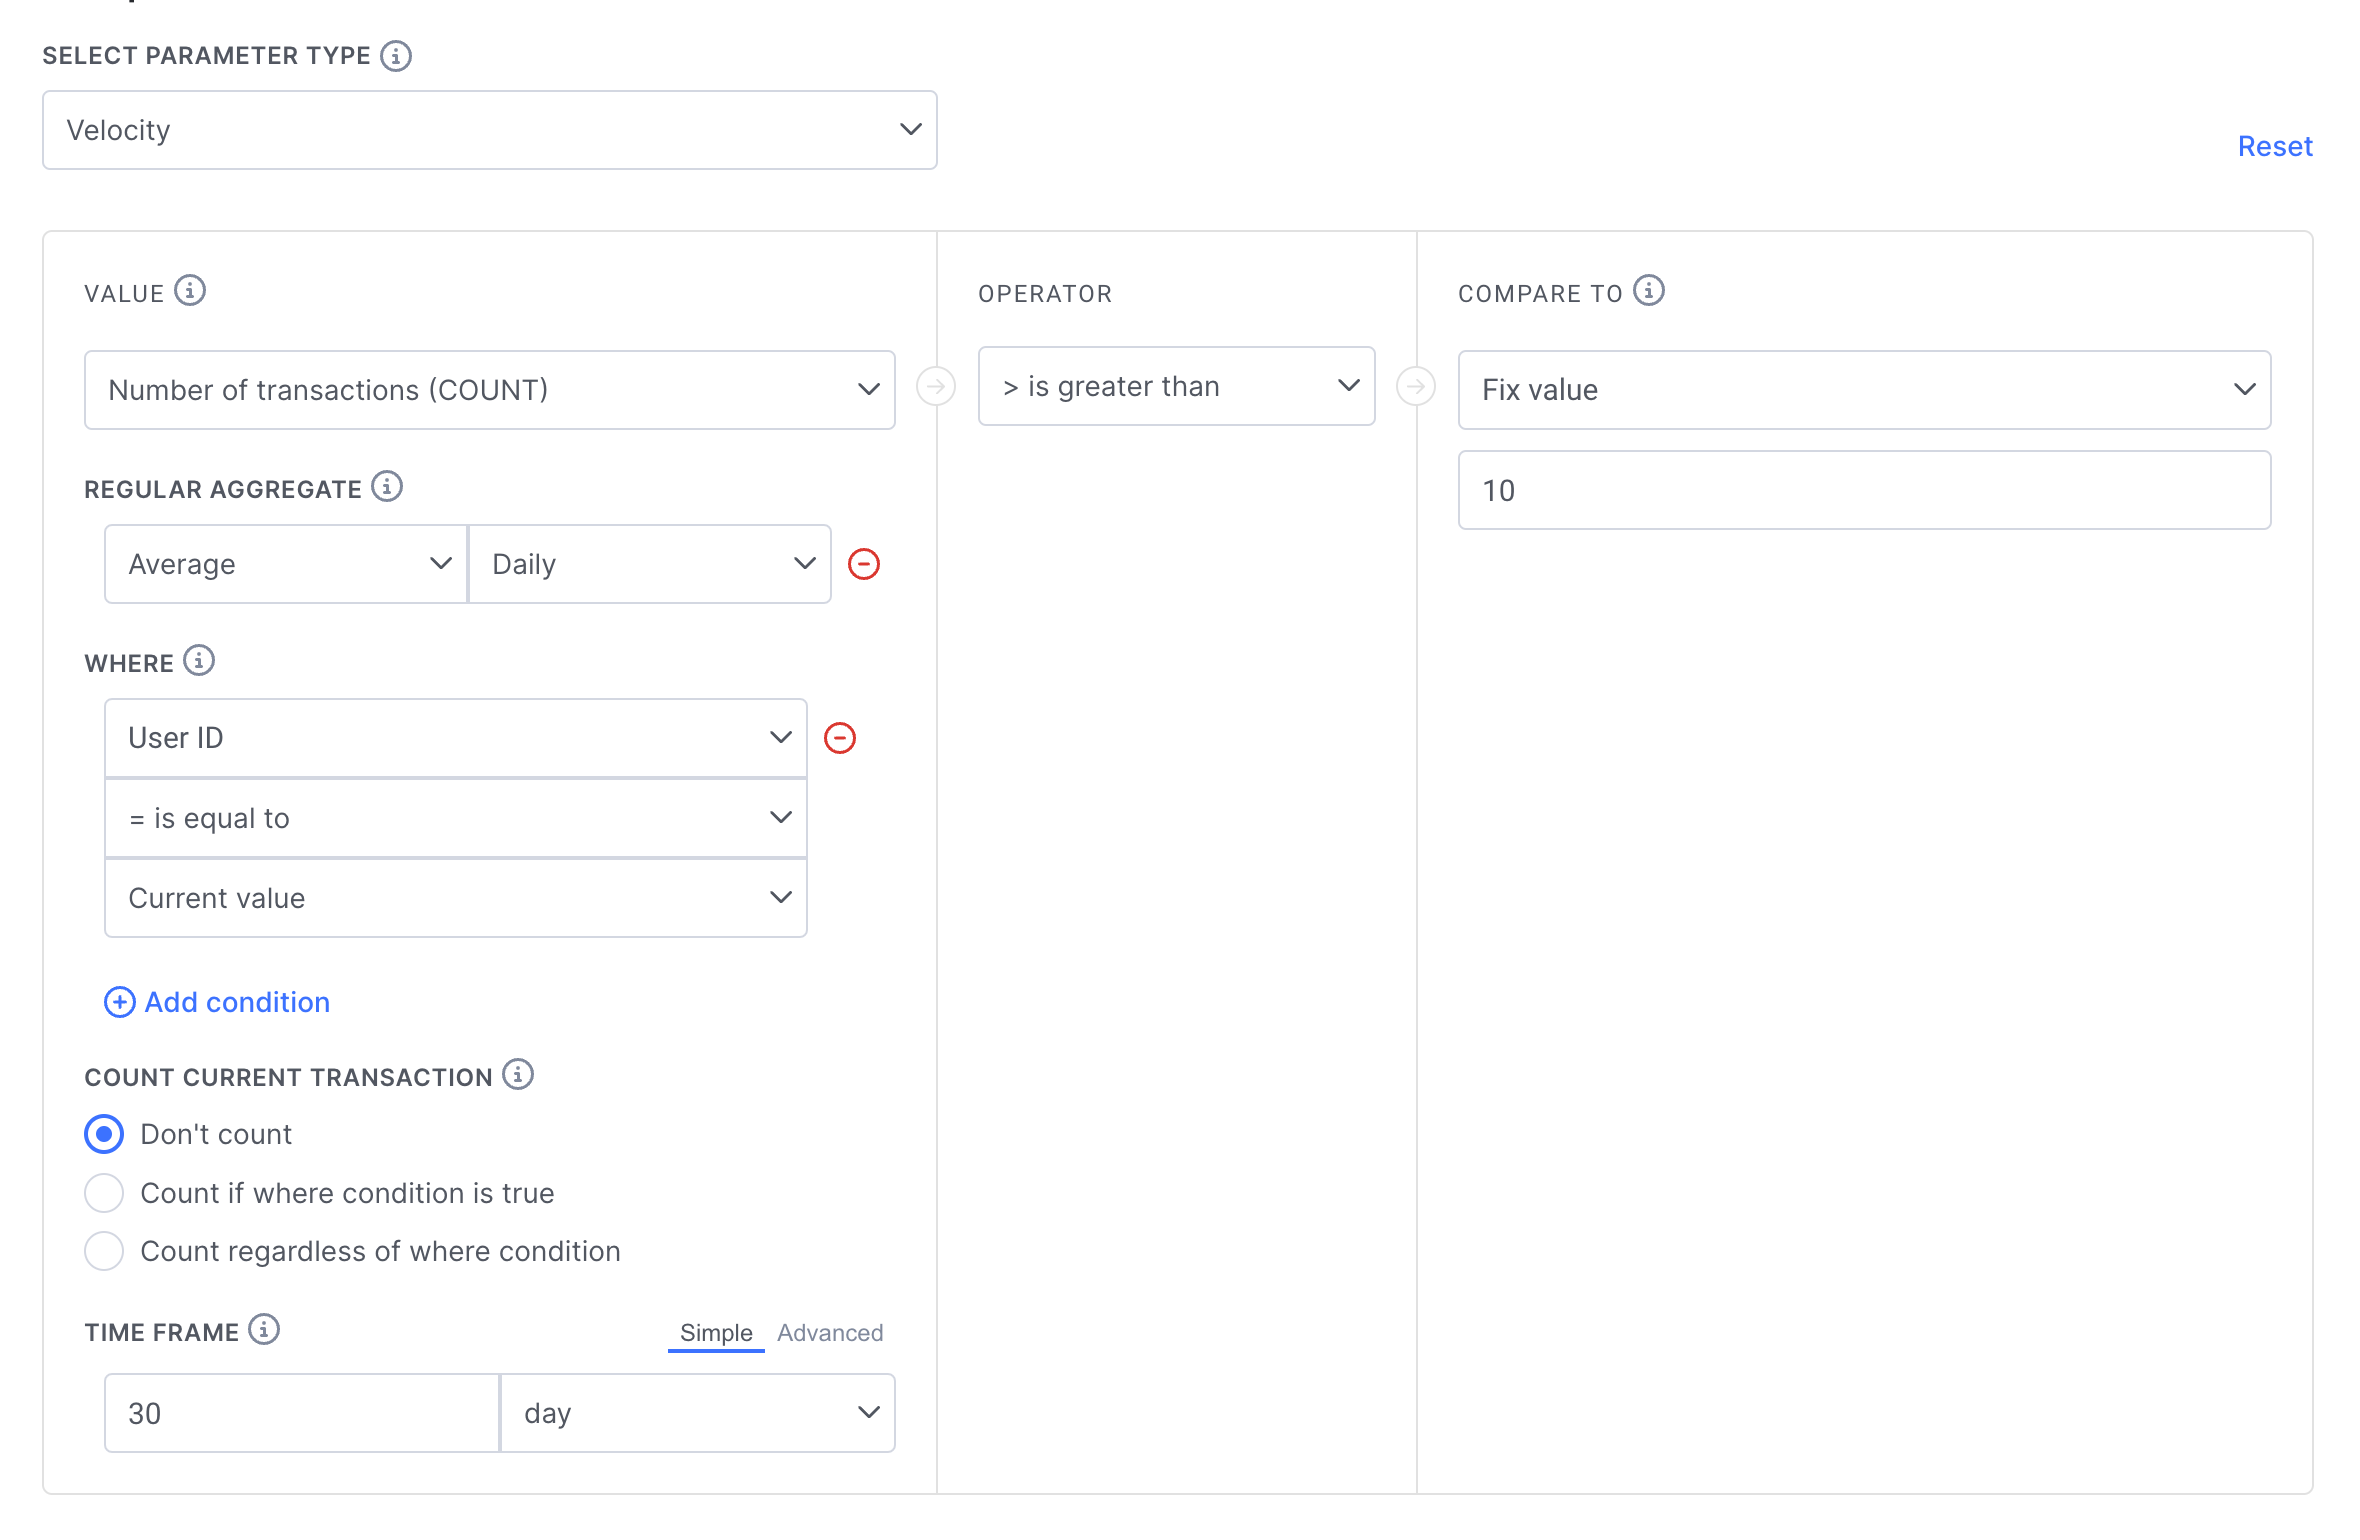Click info icon beside Regular Aggregate label
The height and width of the screenshot is (1540, 2360).
click(x=387, y=486)
